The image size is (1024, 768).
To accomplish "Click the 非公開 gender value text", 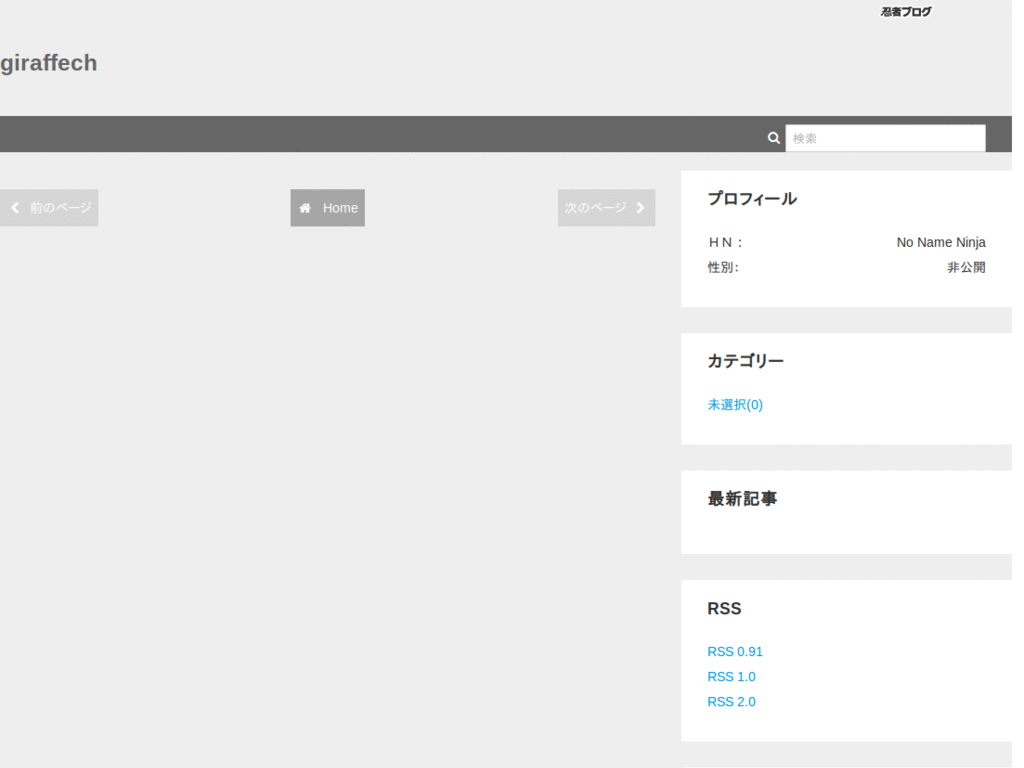I will point(966,268).
